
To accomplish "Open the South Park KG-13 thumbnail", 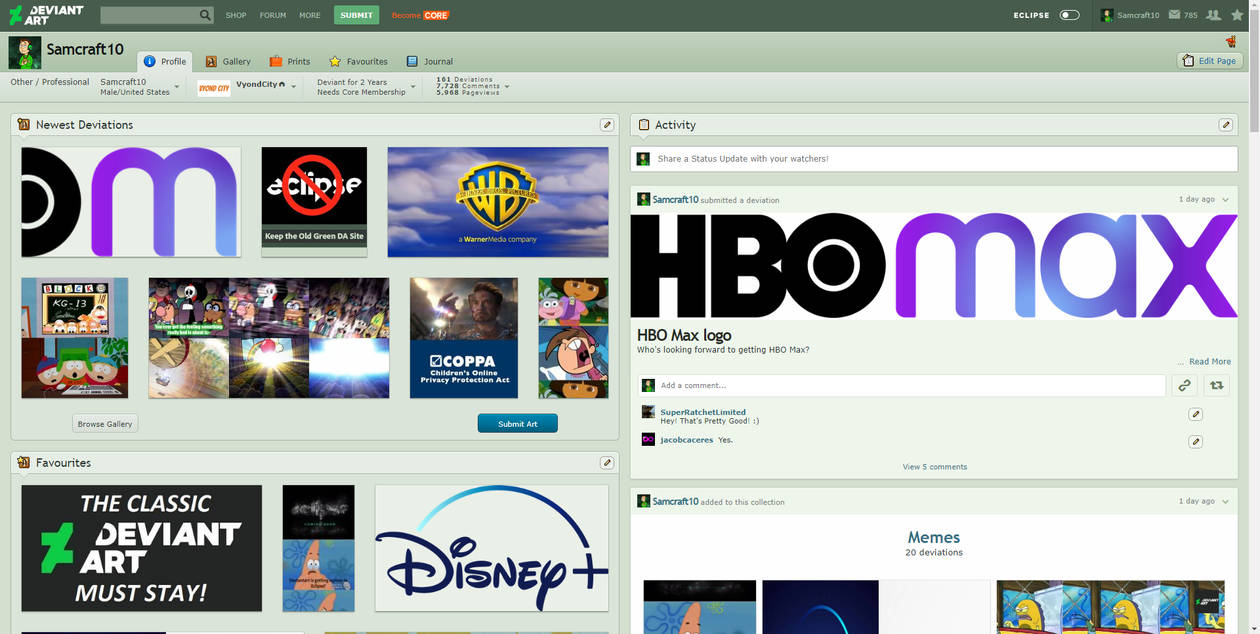I will point(75,338).
